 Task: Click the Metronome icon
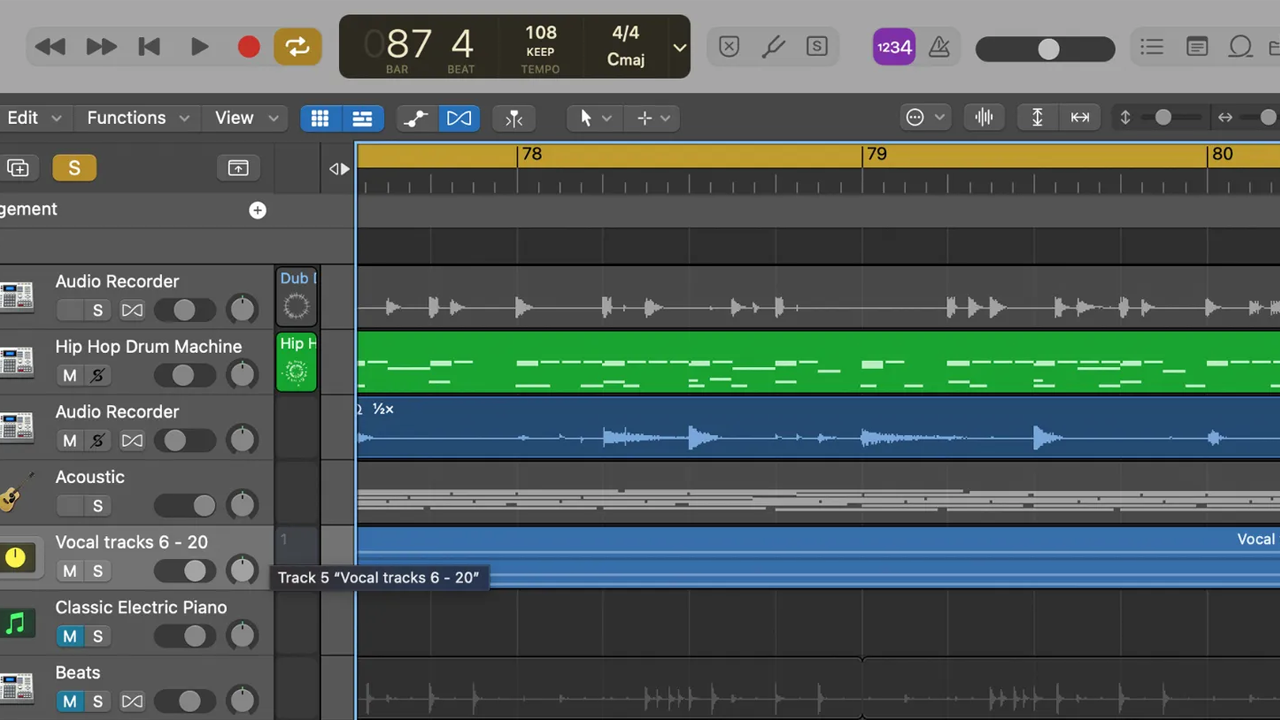tap(939, 47)
